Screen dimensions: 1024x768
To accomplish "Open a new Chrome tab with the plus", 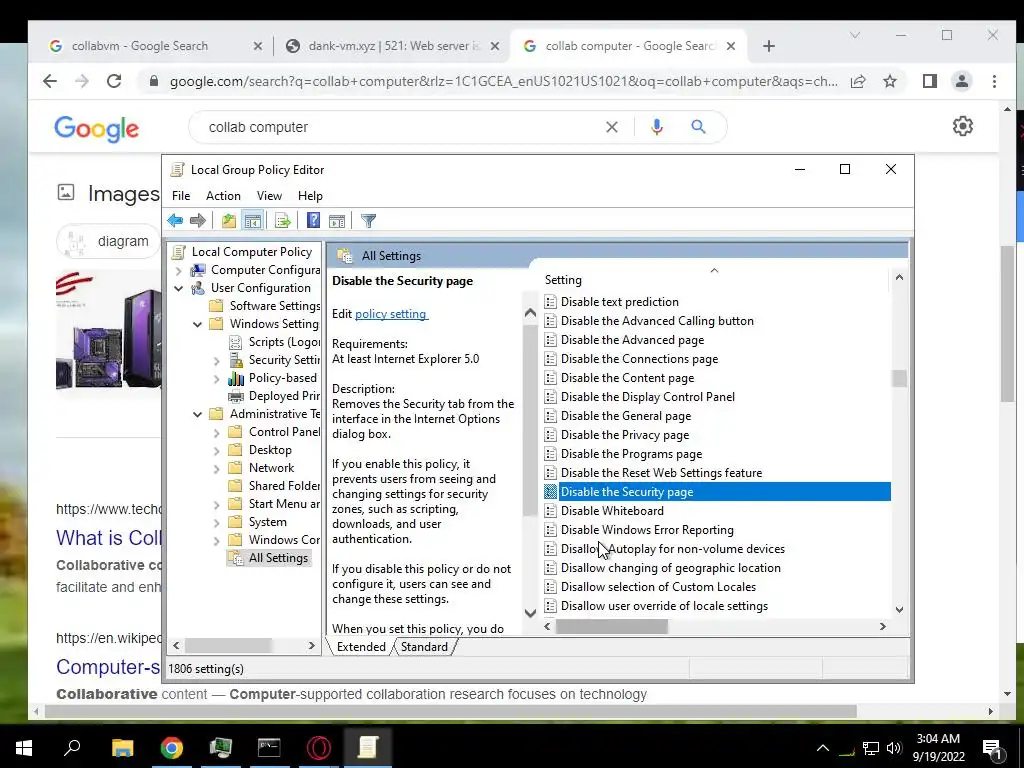I will pyautogui.click(x=769, y=46).
